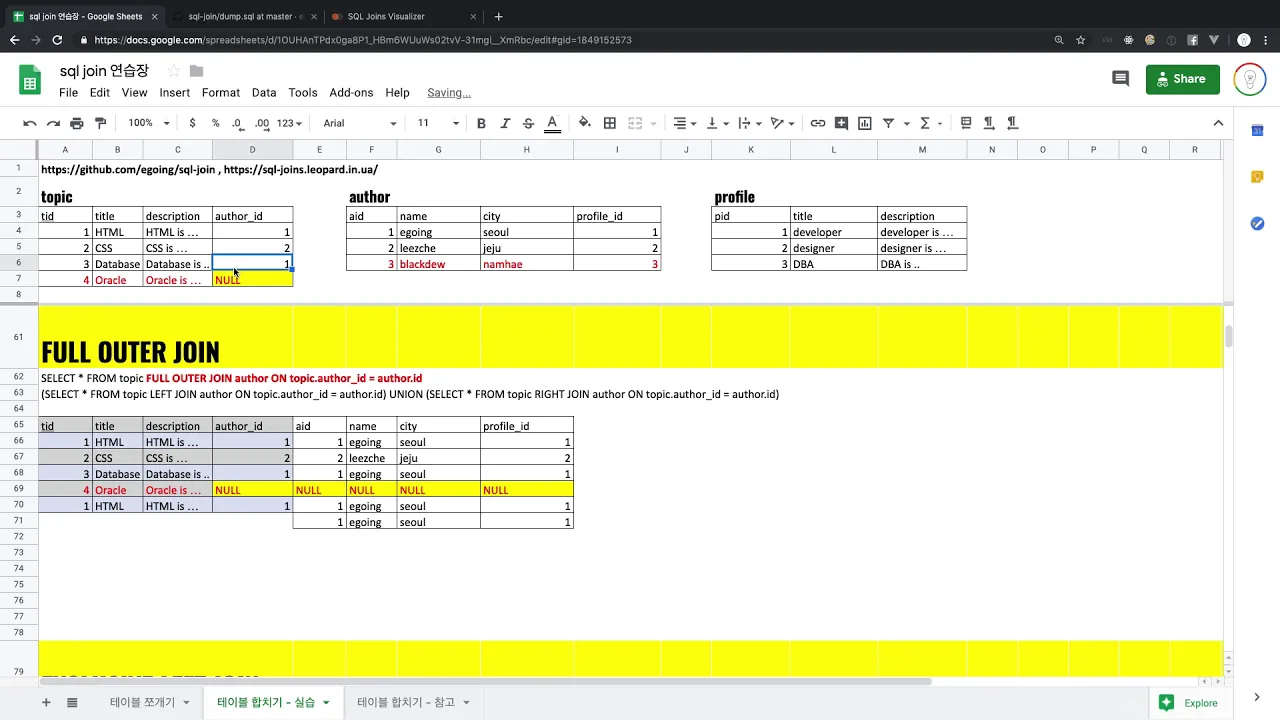Toggle italic formatting
The width and height of the screenshot is (1280, 720).
(x=505, y=123)
